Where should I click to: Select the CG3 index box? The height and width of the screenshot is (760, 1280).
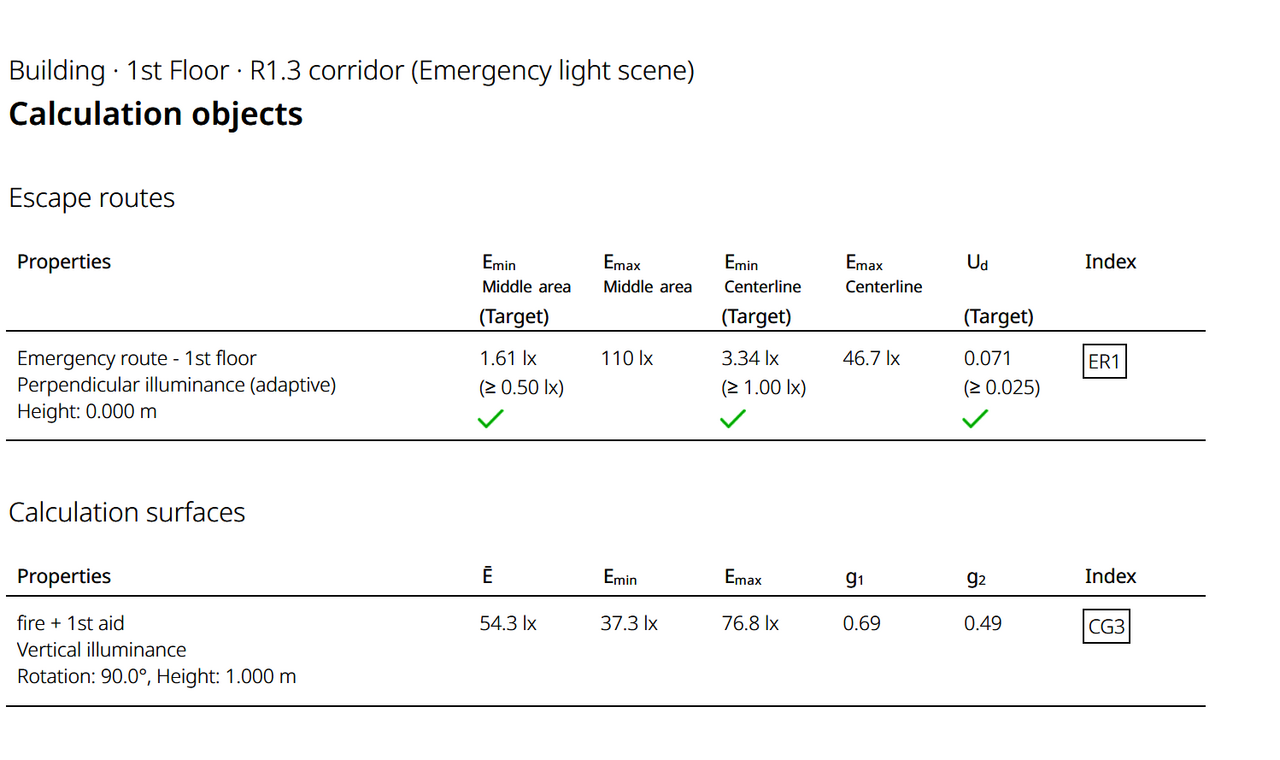(1106, 627)
